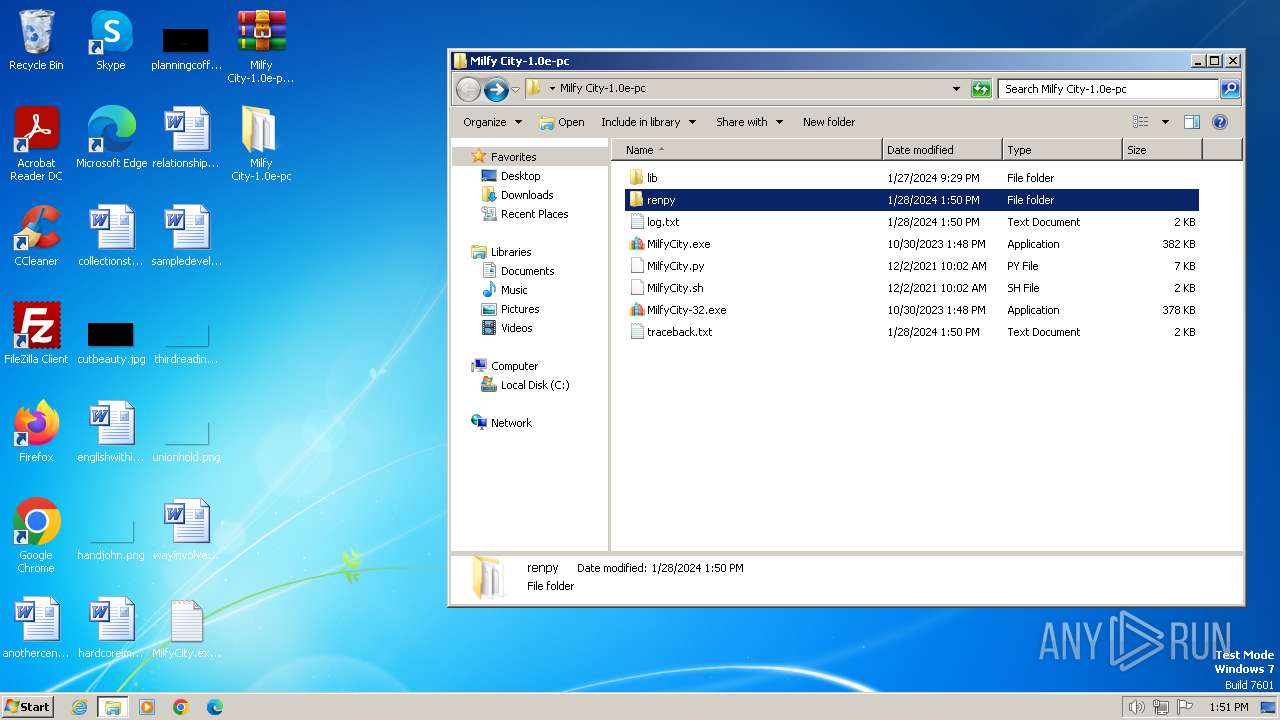Viewport: 1280px width, 720px height.
Task: Sort by Type column header
Action: [x=1062, y=150]
